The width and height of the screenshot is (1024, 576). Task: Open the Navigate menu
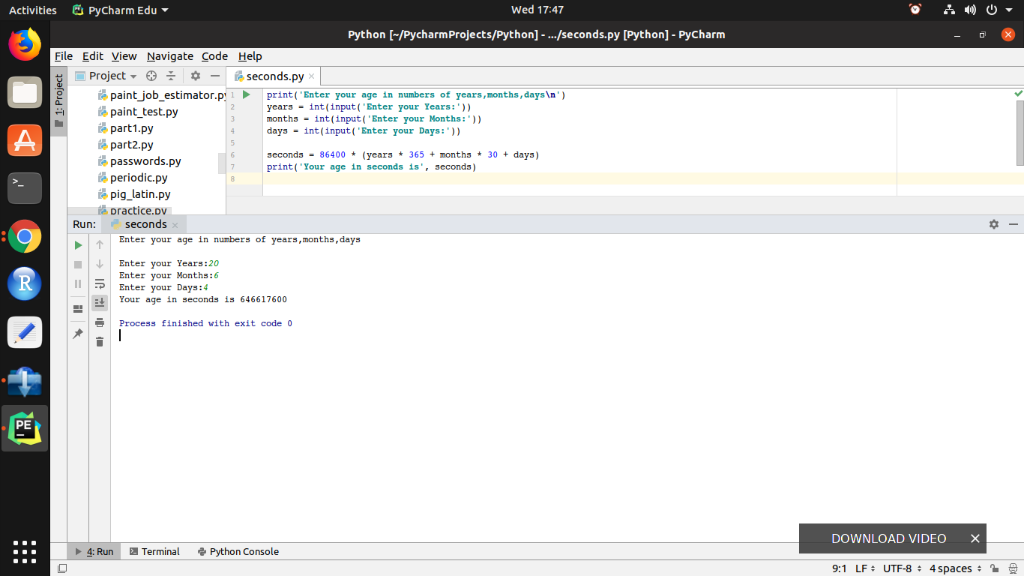pos(170,56)
